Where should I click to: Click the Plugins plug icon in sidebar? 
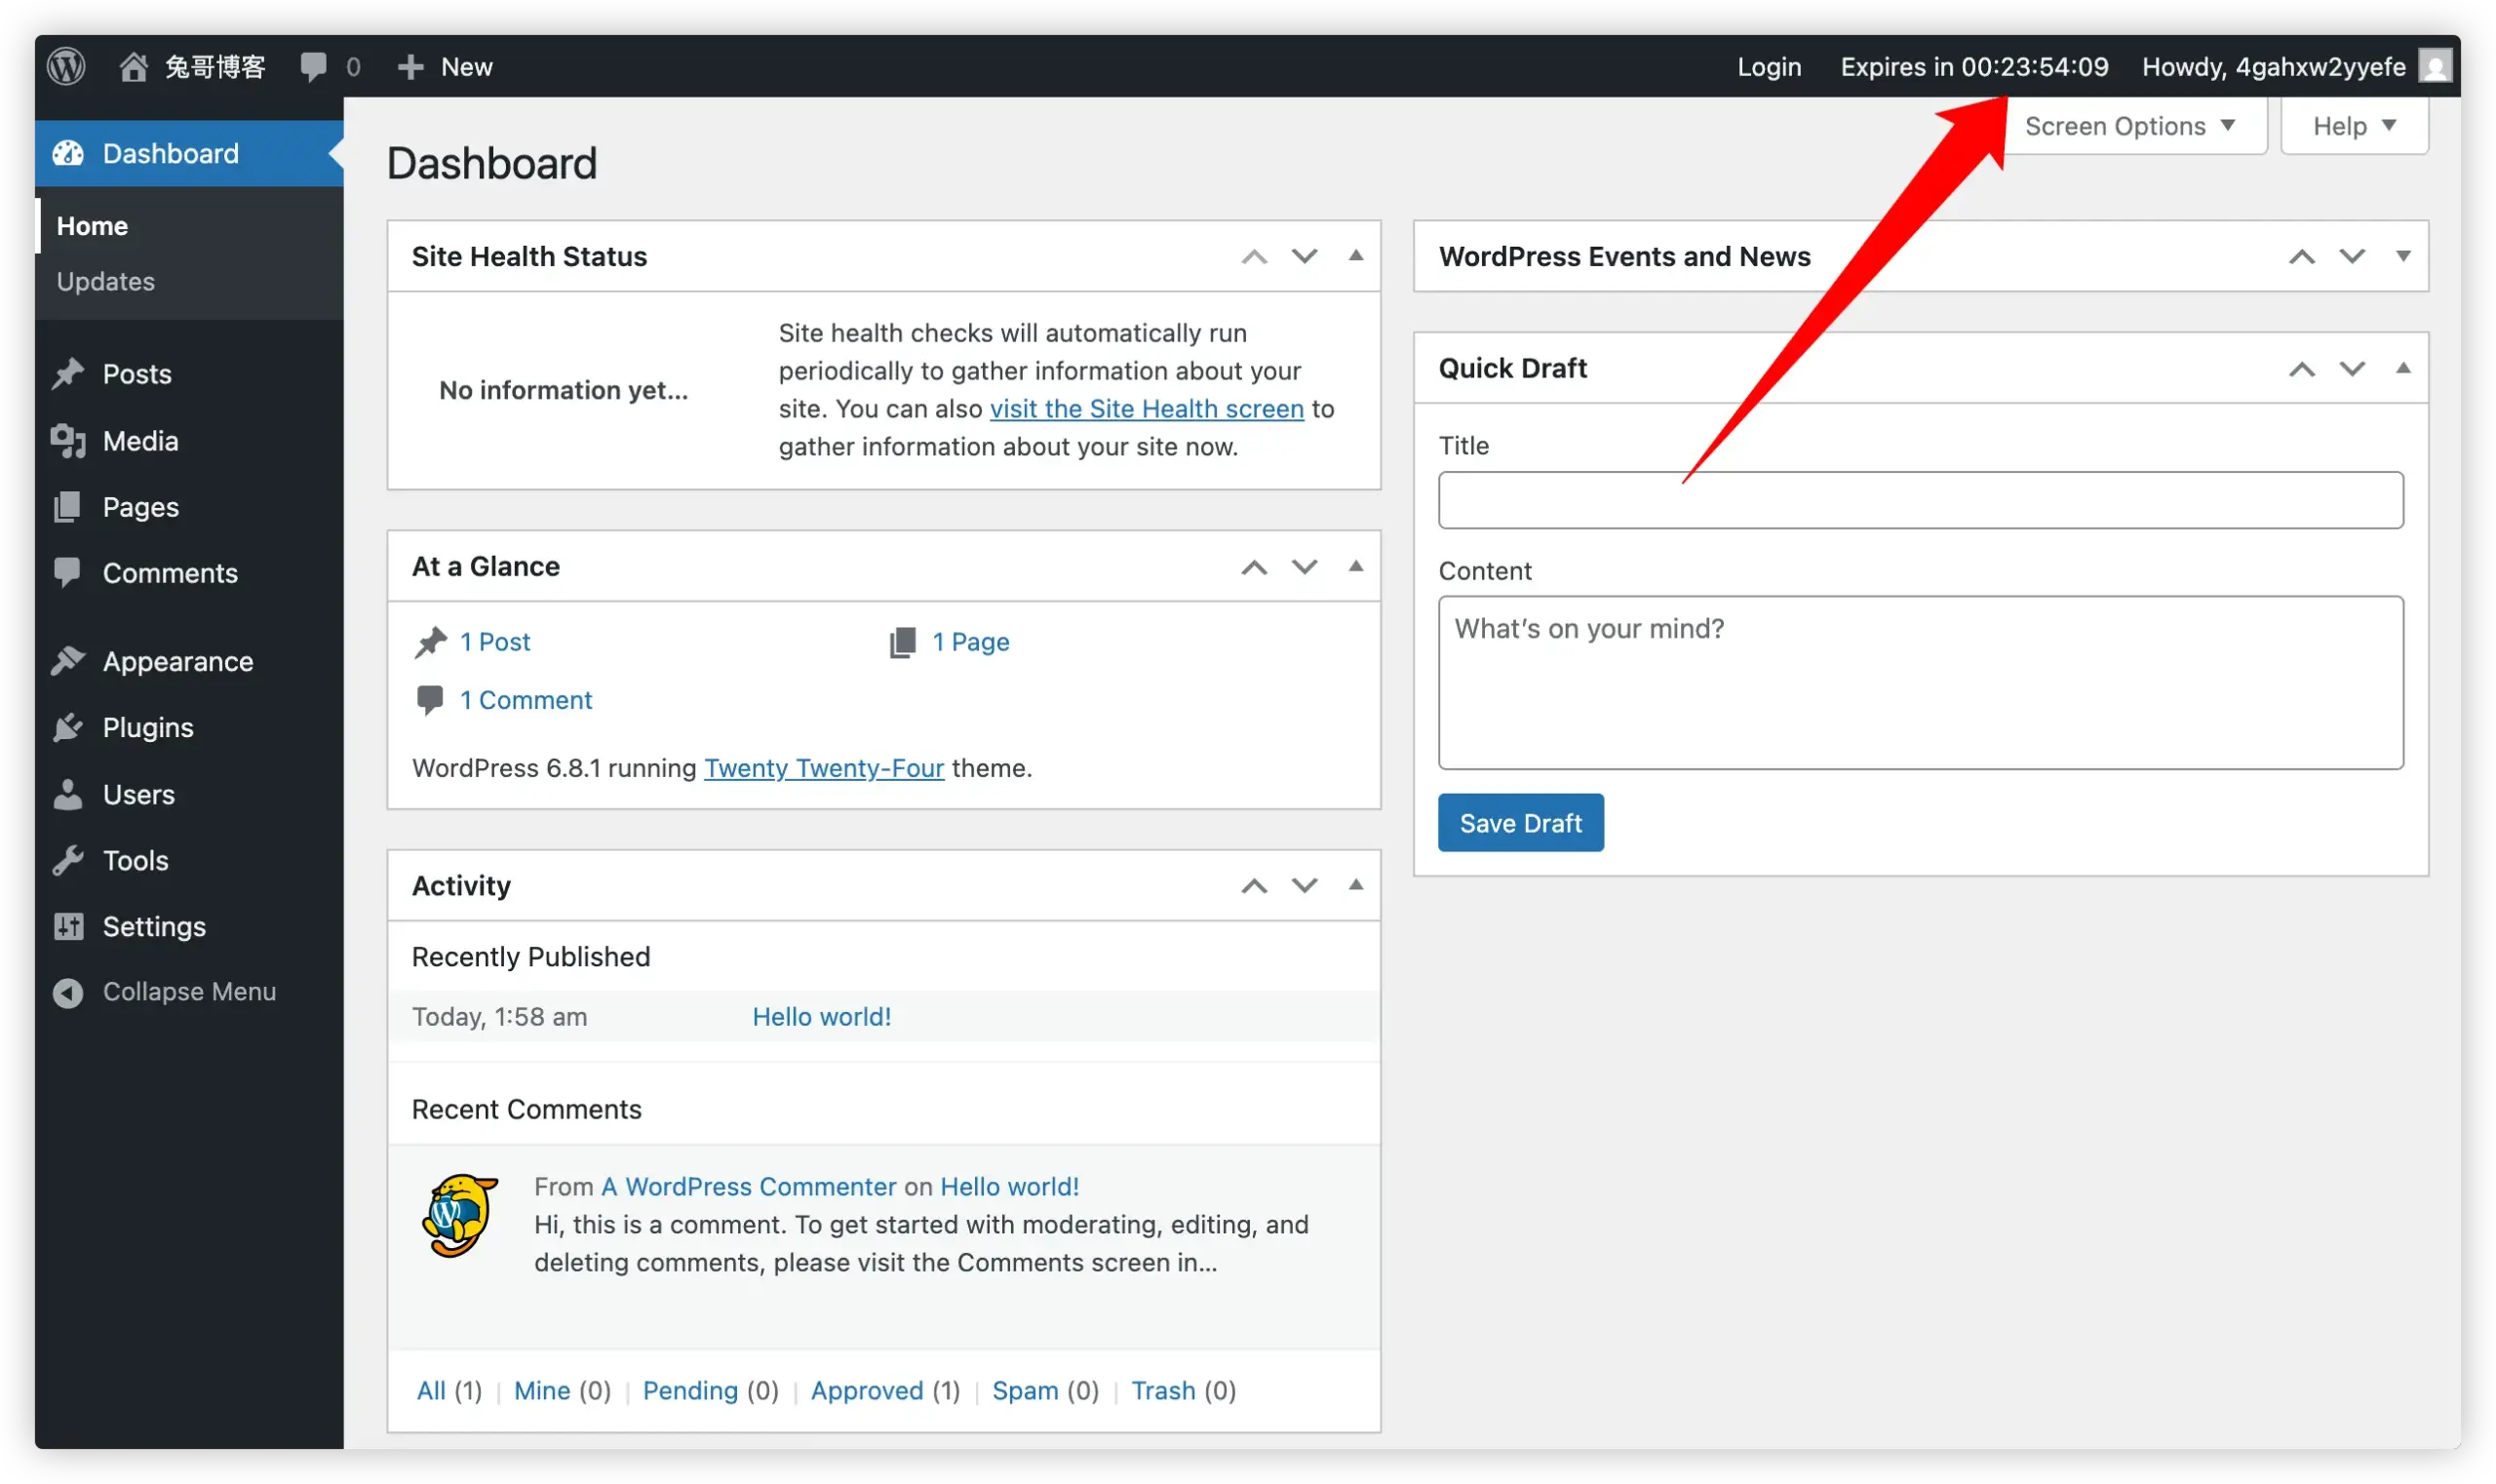[68, 727]
